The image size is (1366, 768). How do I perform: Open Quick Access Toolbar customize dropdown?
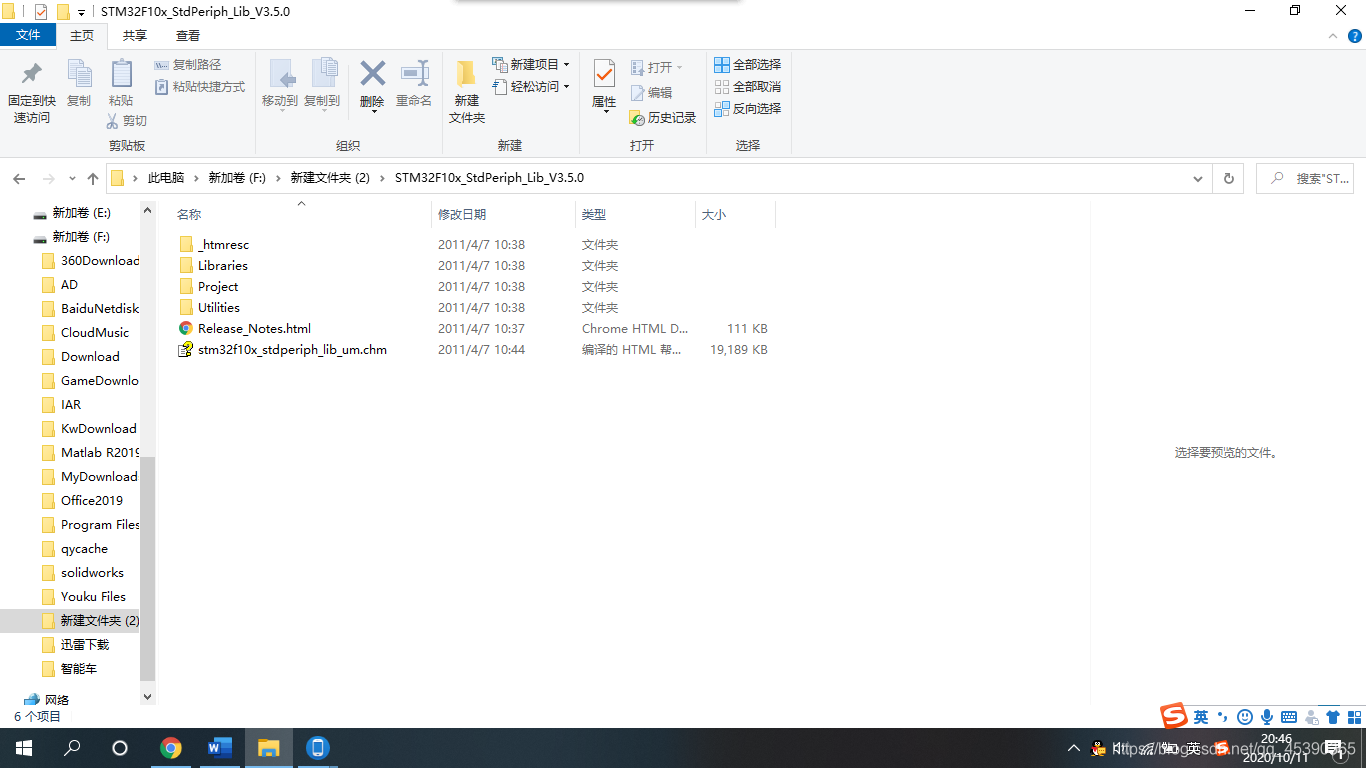click(81, 12)
